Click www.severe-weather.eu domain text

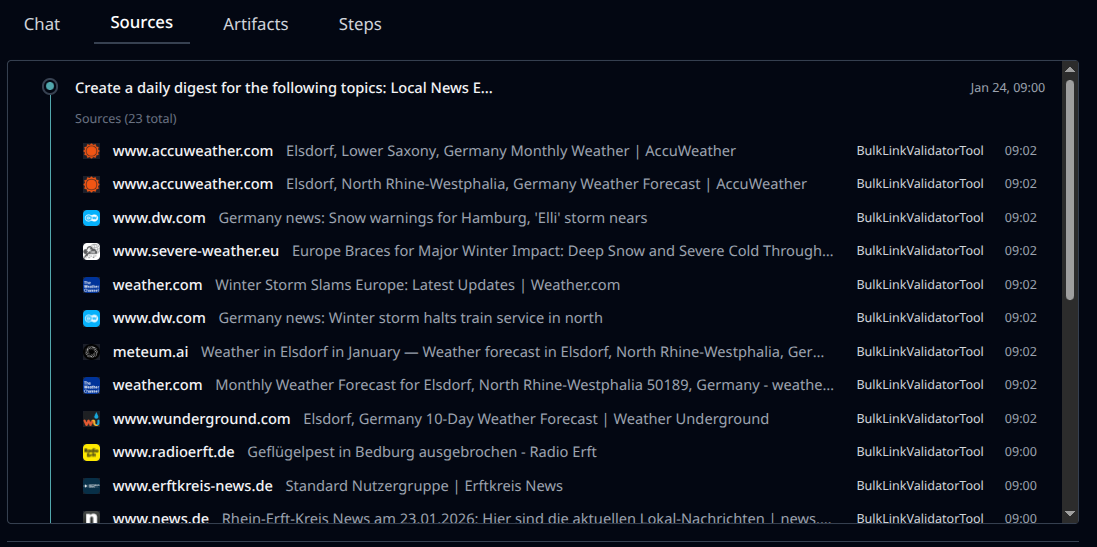pyautogui.click(x=196, y=251)
